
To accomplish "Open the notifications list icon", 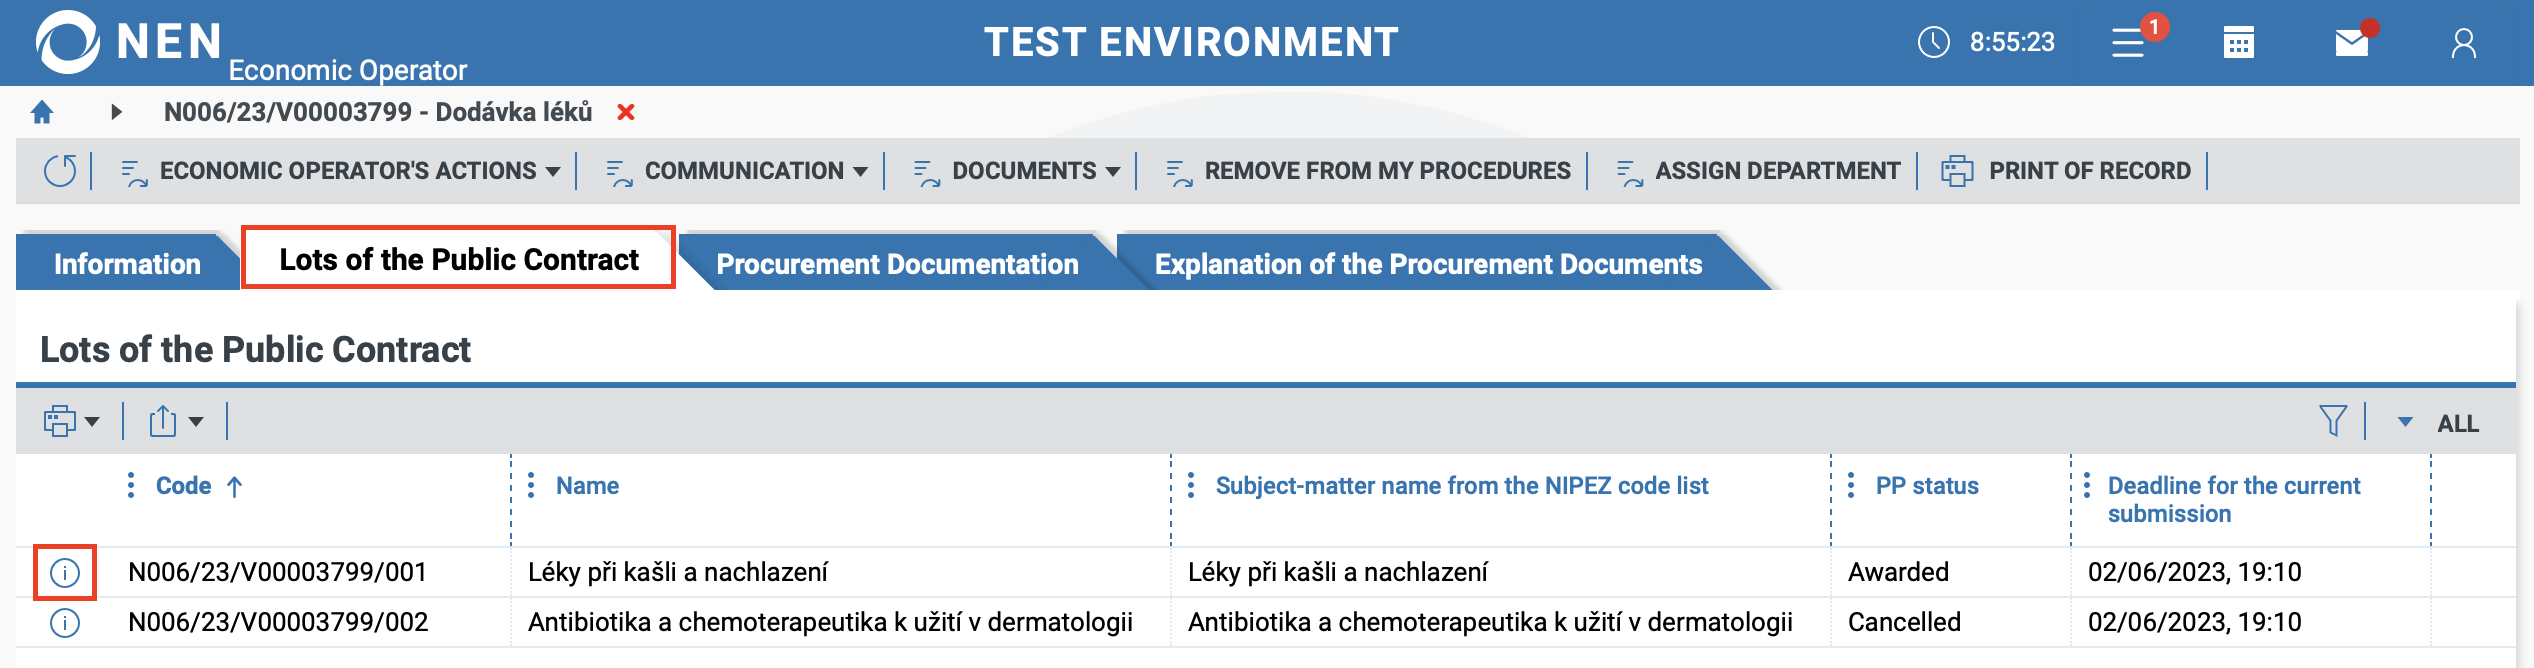I will click(2129, 43).
